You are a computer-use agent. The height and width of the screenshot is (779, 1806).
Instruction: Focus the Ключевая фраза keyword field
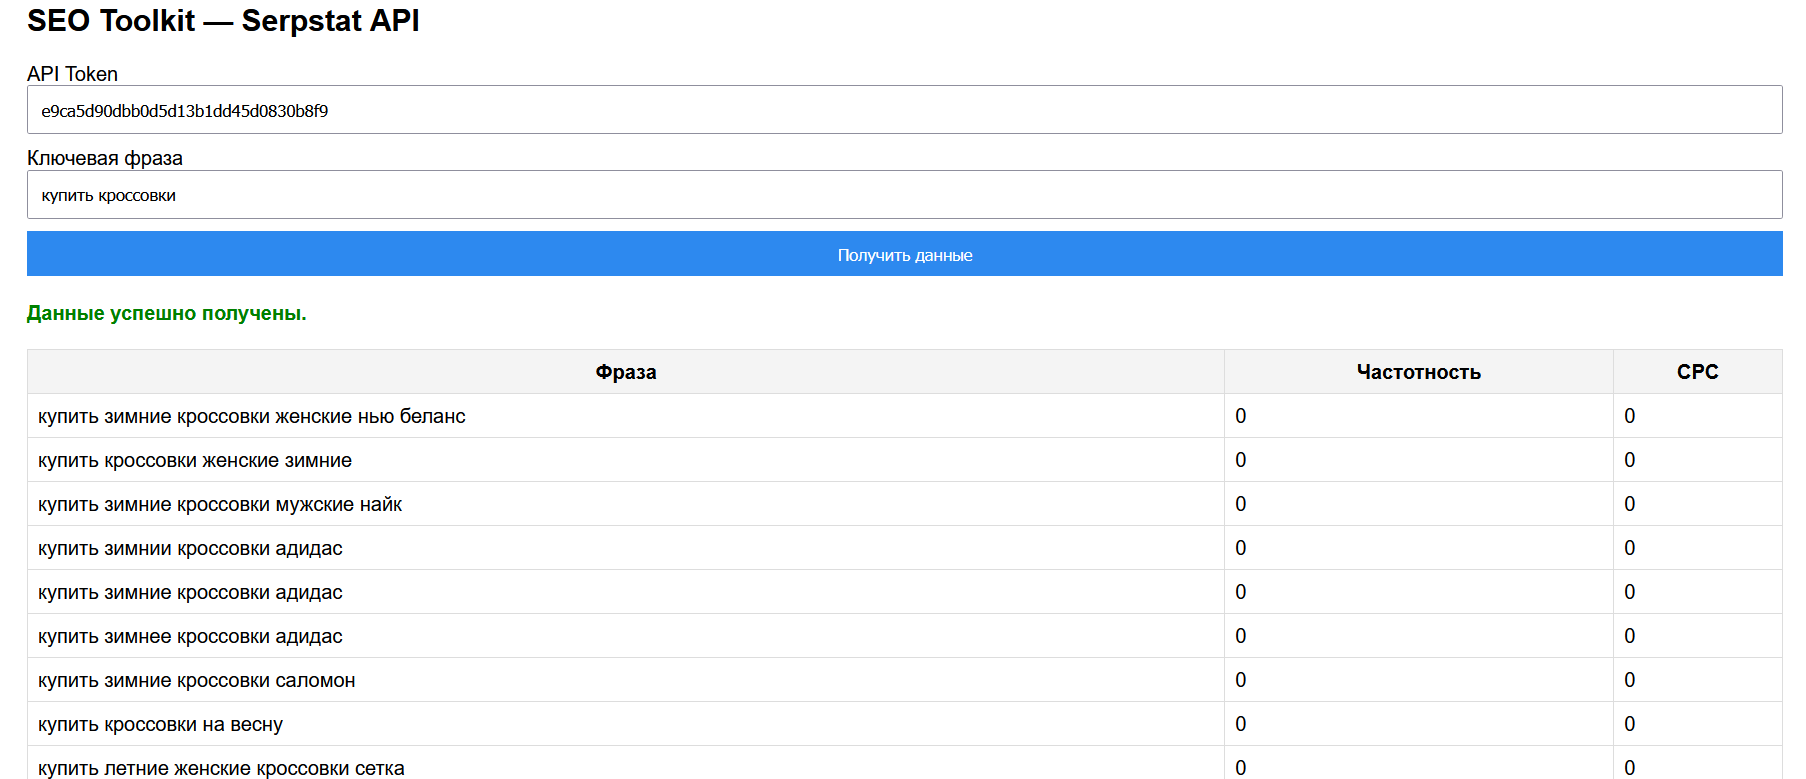coord(903,195)
